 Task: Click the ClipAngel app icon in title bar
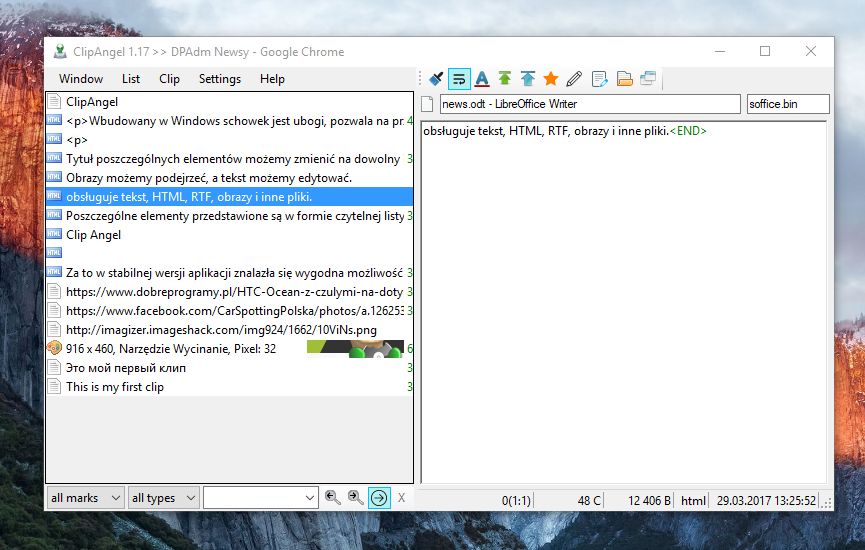pyautogui.click(x=60, y=51)
